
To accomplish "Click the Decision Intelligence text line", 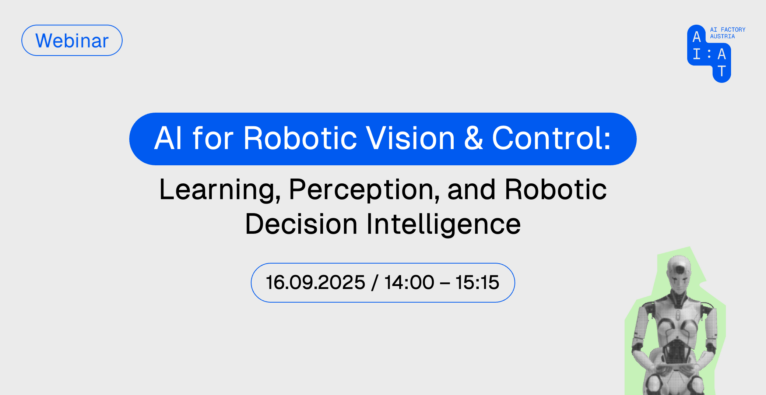I will [383, 225].
